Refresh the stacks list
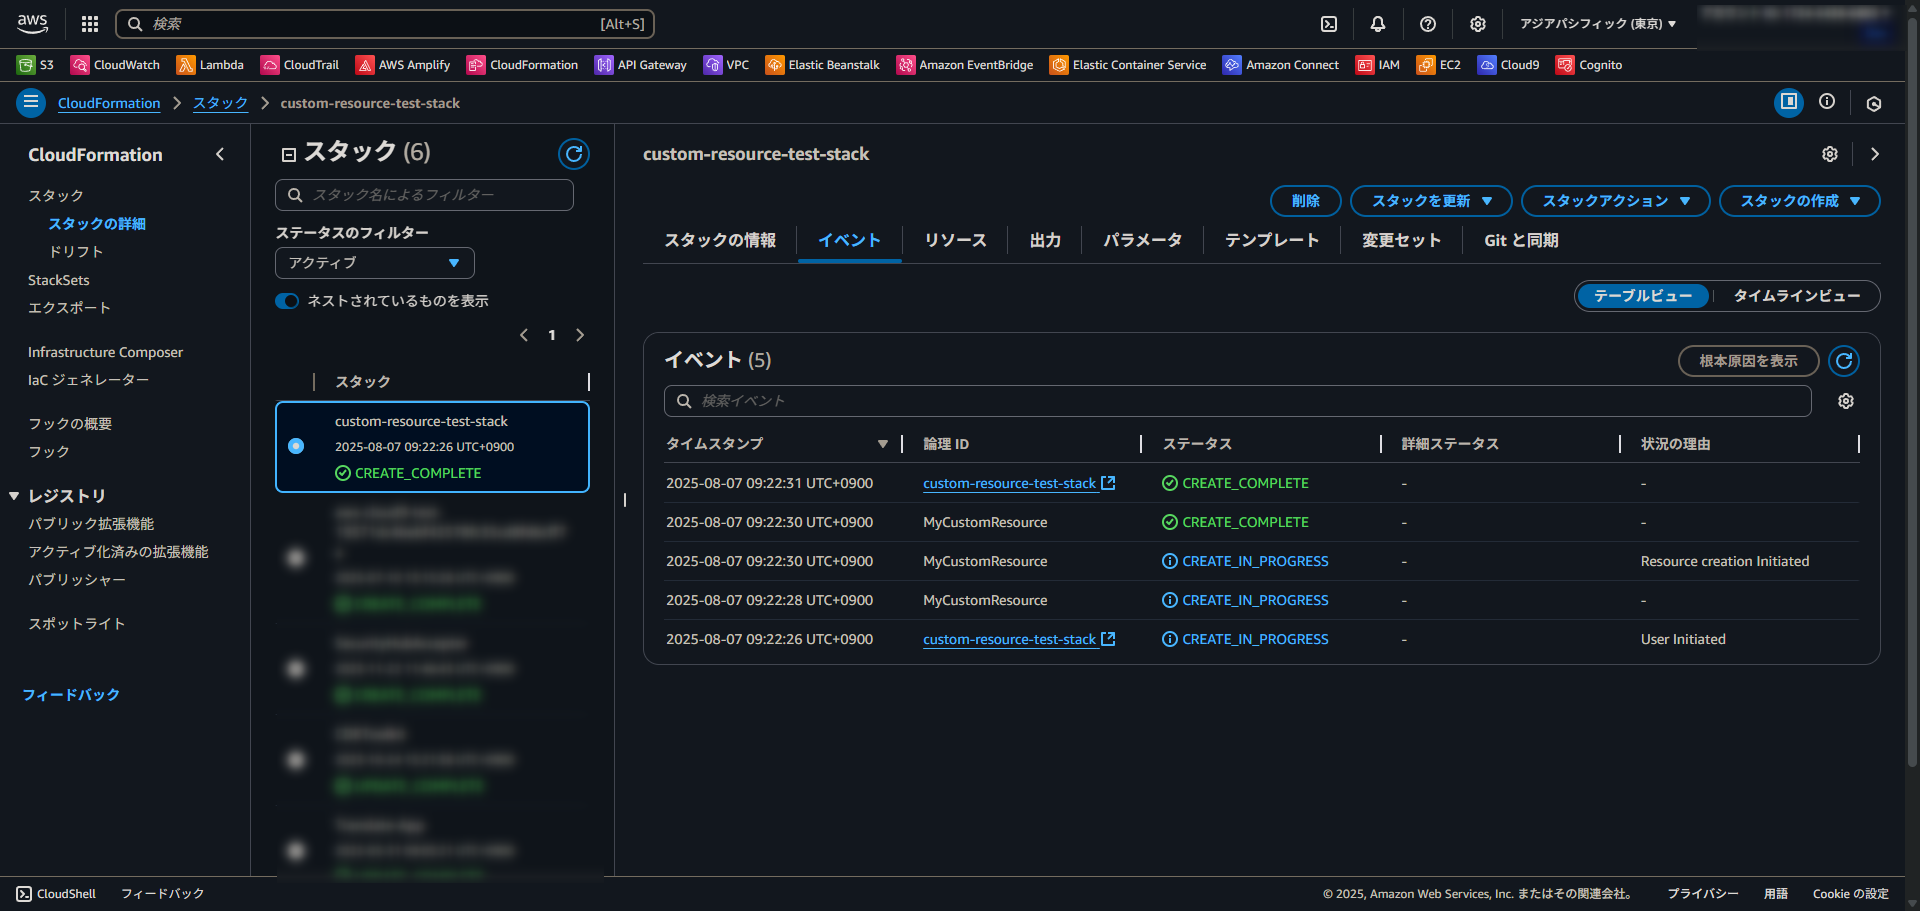Viewport: 1920px width, 911px height. tap(574, 154)
